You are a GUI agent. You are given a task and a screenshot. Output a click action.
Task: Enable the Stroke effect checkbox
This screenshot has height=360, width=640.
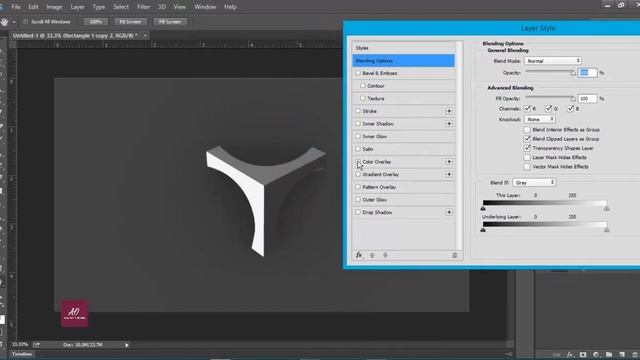pyautogui.click(x=358, y=111)
